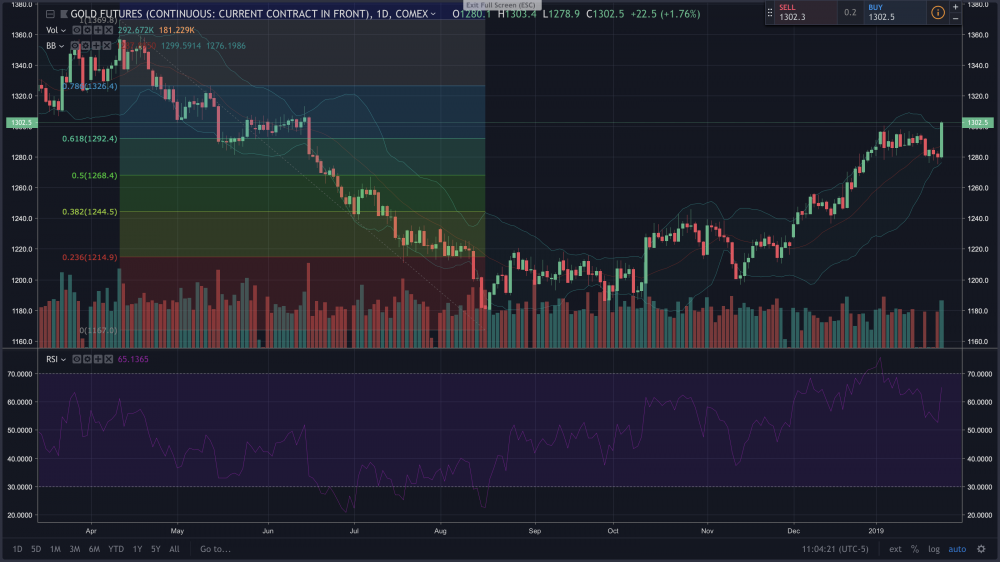Toggle the log scale option
This screenshot has width=1000, height=562.
pyautogui.click(x=933, y=549)
